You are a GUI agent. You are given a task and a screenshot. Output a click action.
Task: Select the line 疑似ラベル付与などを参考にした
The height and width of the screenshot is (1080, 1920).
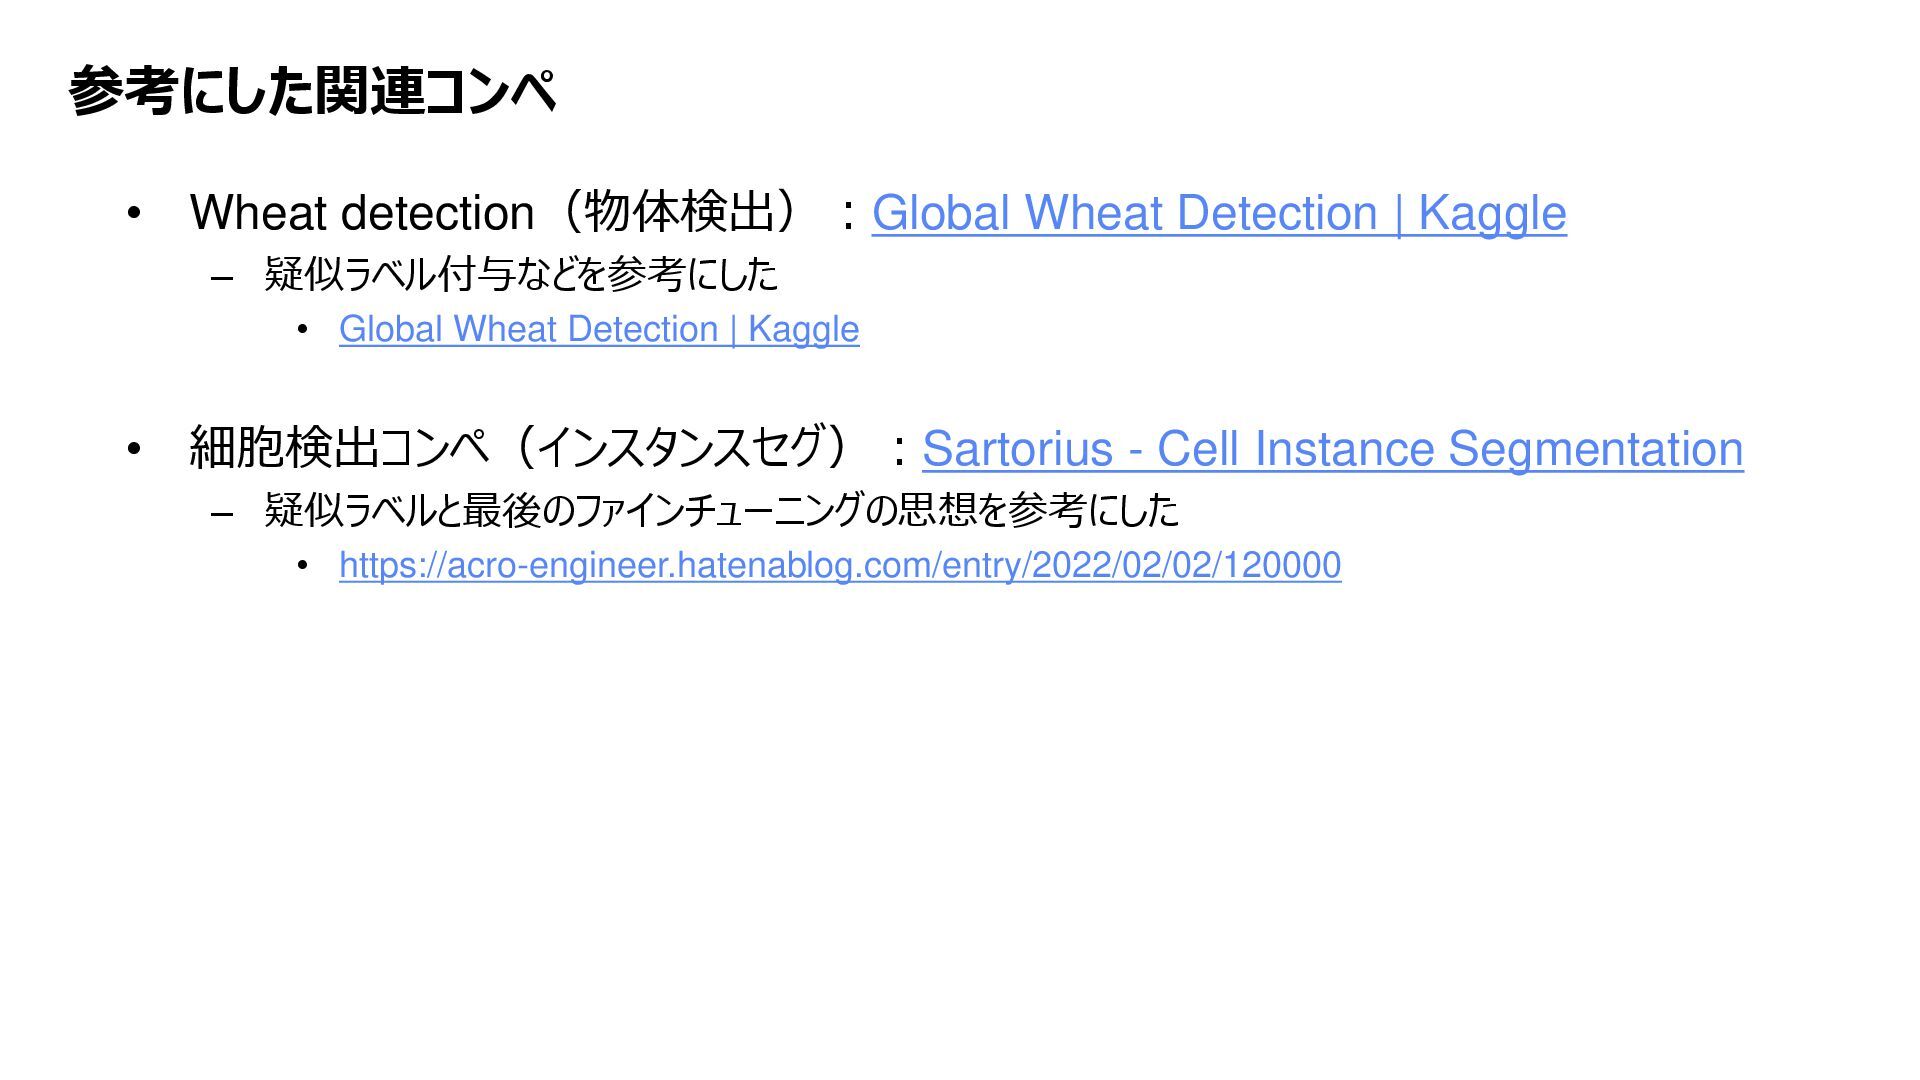tap(521, 275)
